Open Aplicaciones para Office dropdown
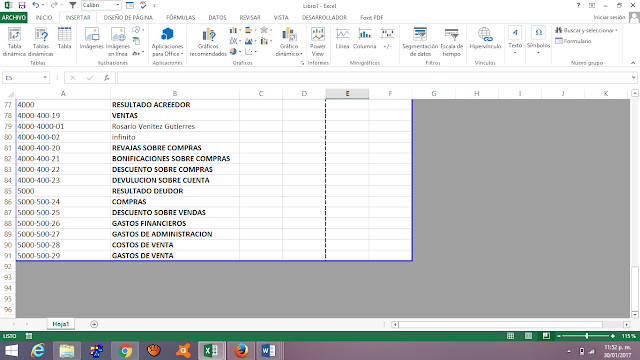The width and height of the screenshot is (640, 360). (167, 42)
